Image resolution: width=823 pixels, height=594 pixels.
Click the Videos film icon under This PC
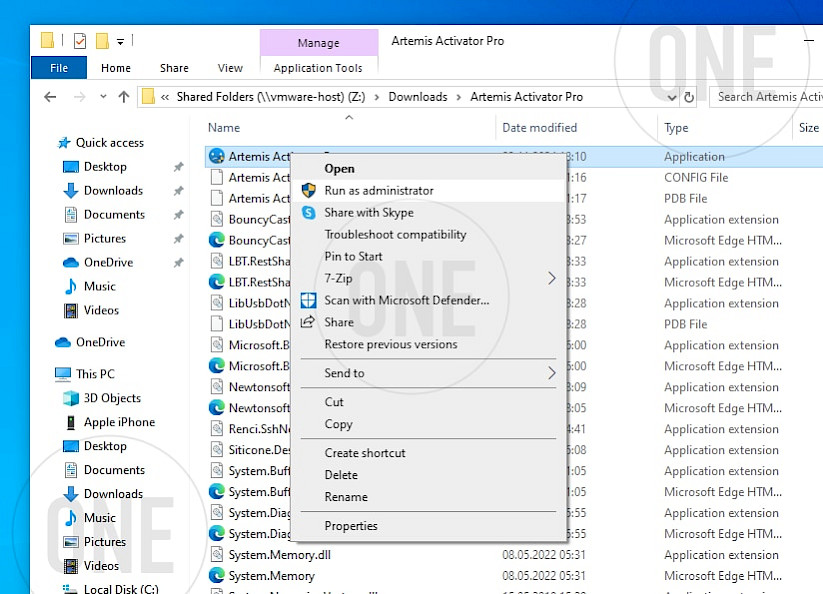pos(70,566)
